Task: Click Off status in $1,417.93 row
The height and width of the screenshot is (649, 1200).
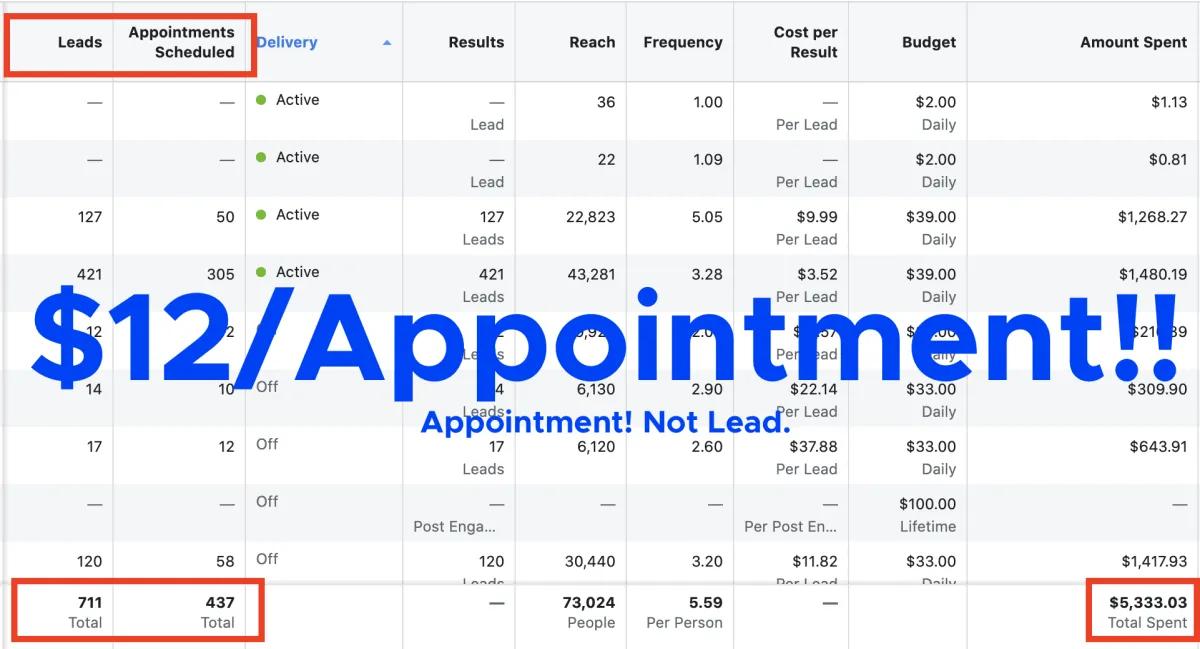Action: 267,559
